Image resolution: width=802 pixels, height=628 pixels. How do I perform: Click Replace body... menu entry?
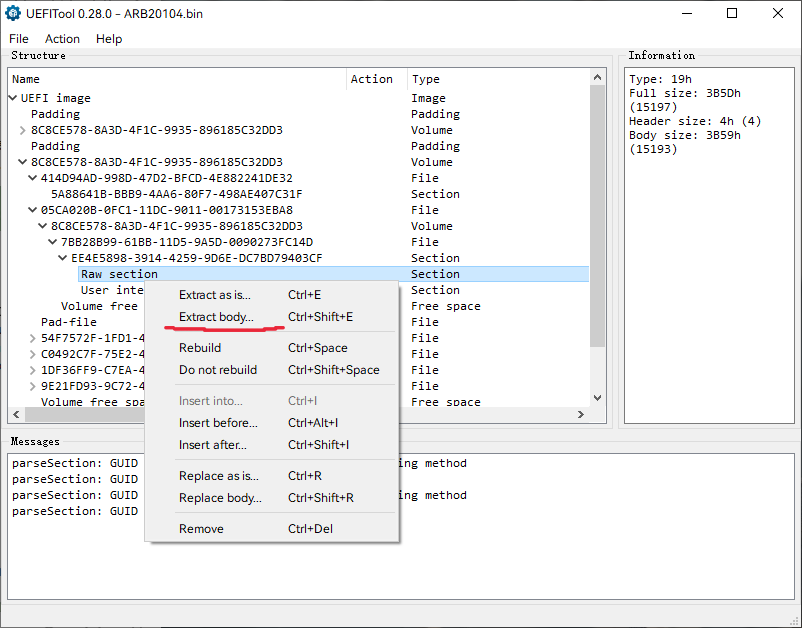220,498
